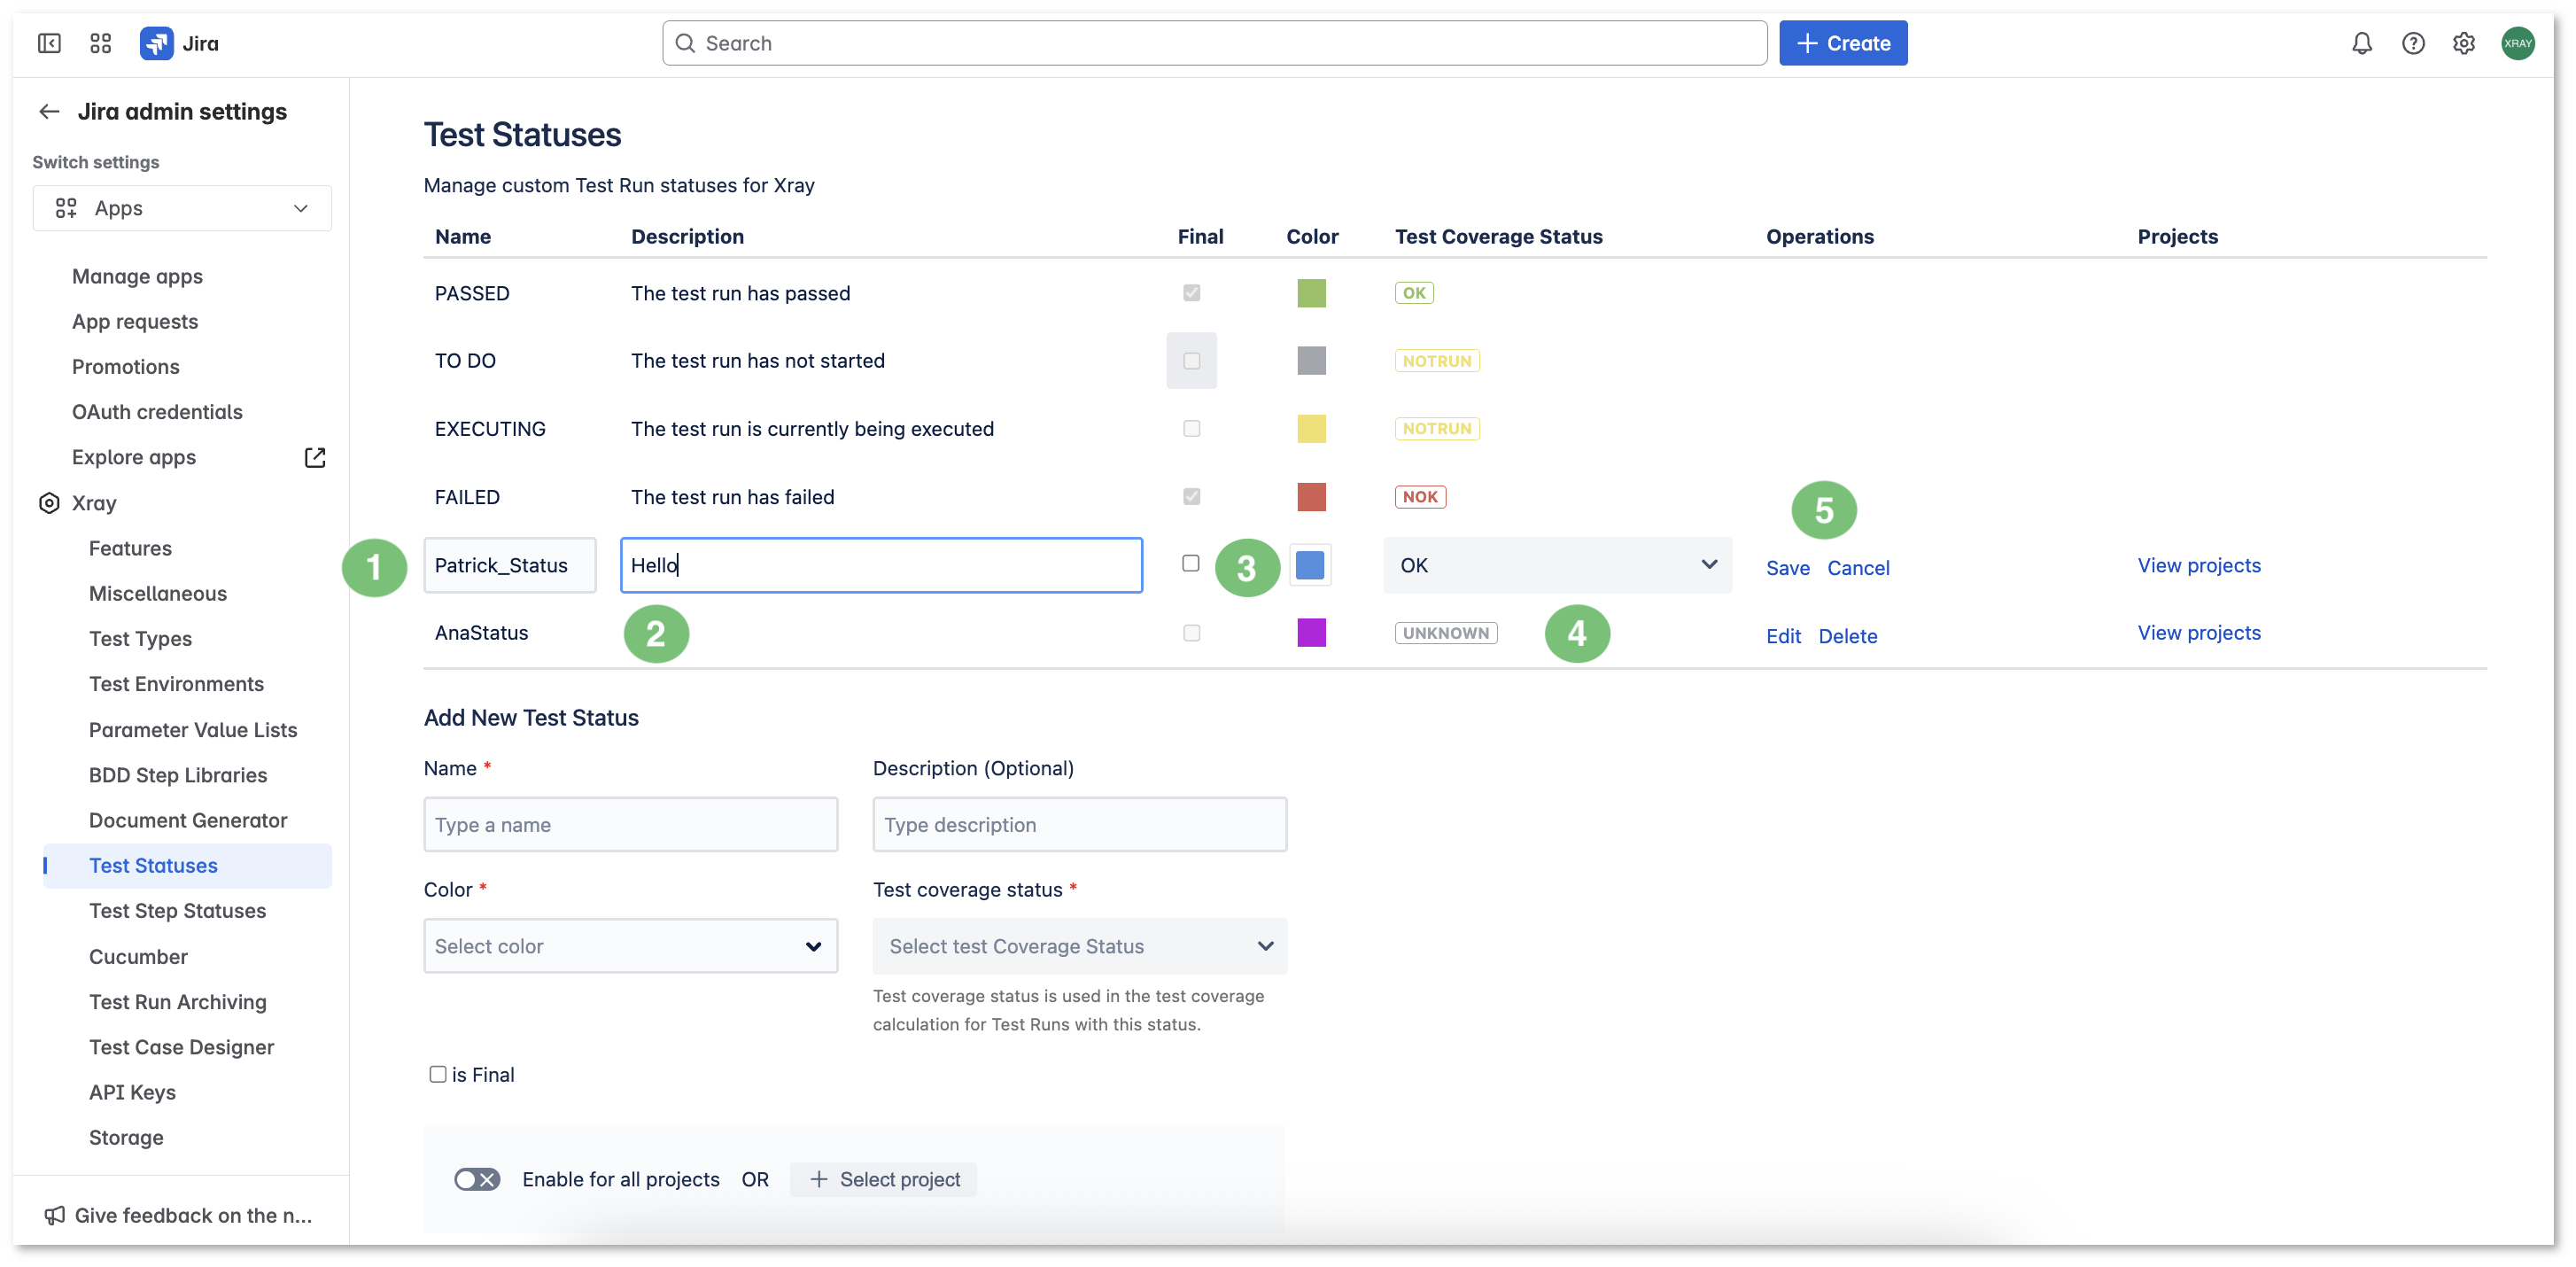
Task: Open OAuth credentials
Action: 157,412
